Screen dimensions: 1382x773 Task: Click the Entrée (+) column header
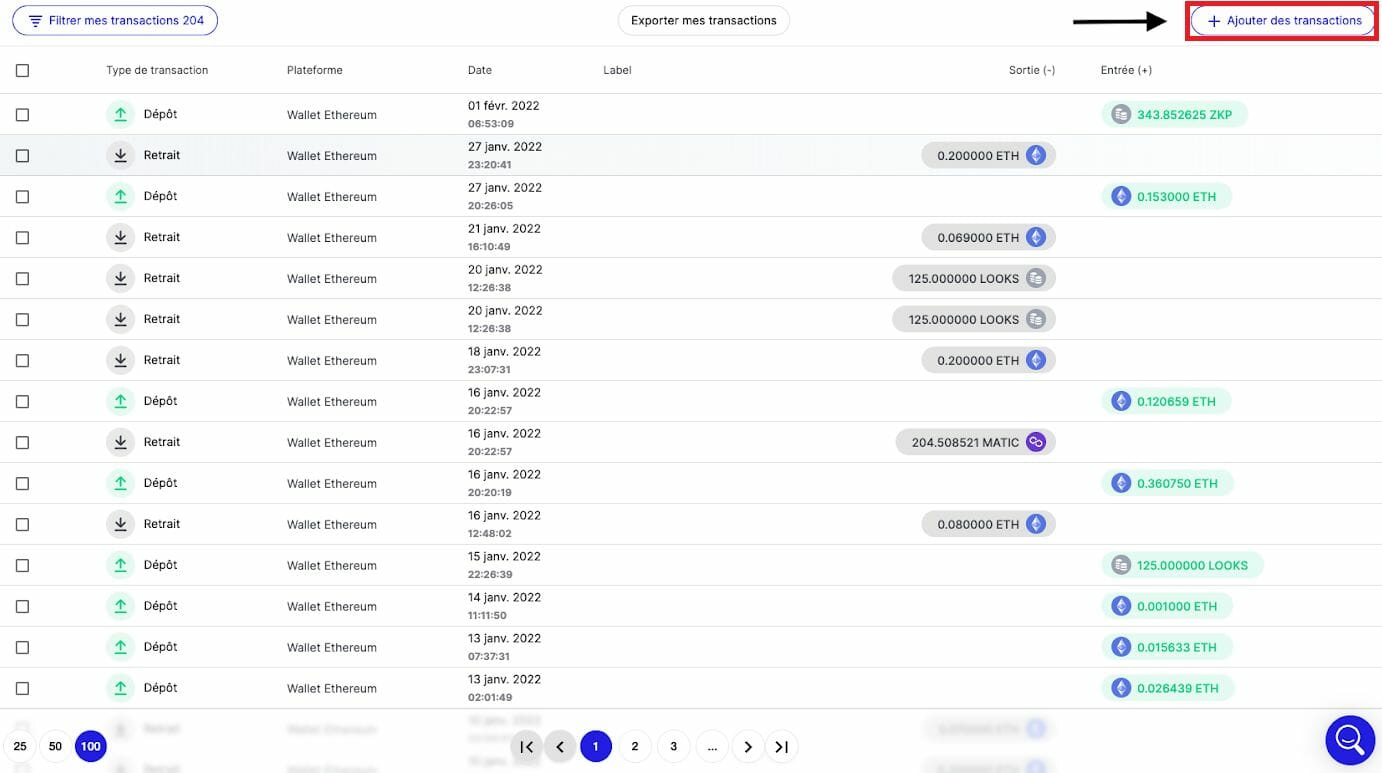1126,70
